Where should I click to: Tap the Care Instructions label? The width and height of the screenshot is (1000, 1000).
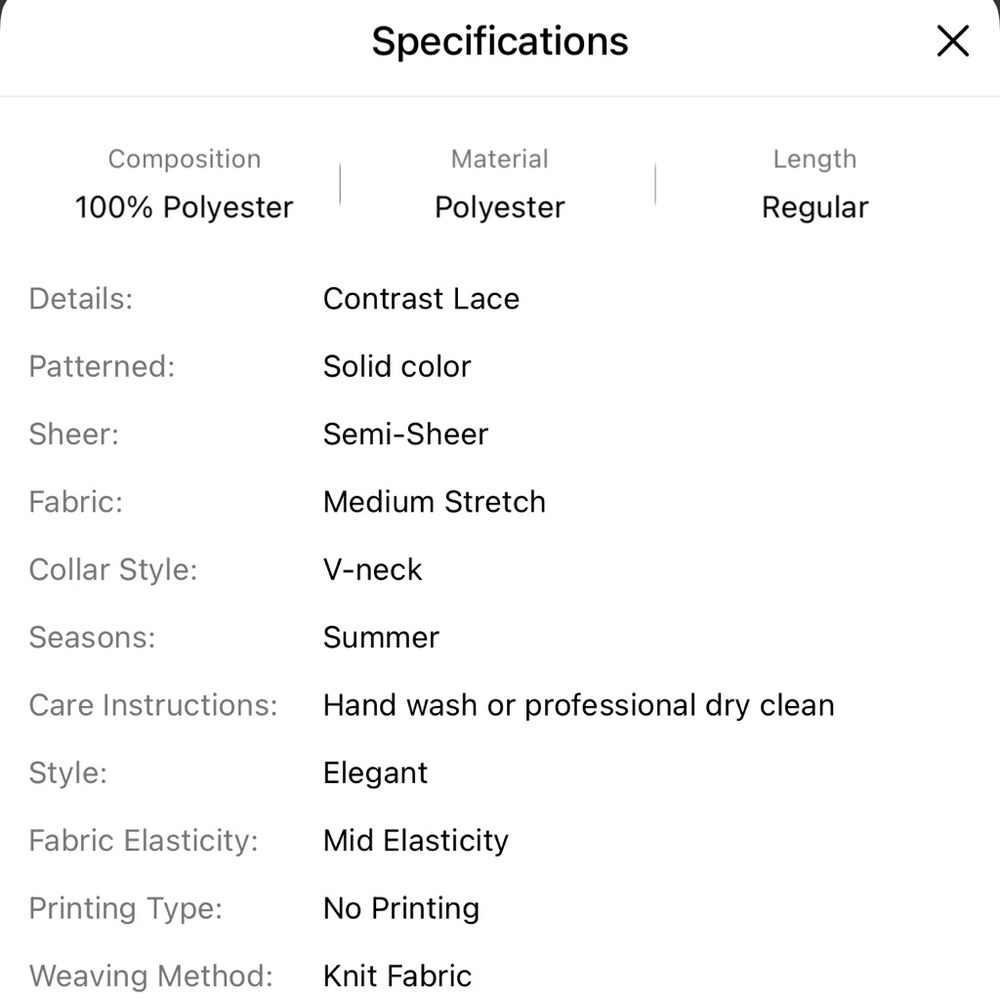pos(153,705)
